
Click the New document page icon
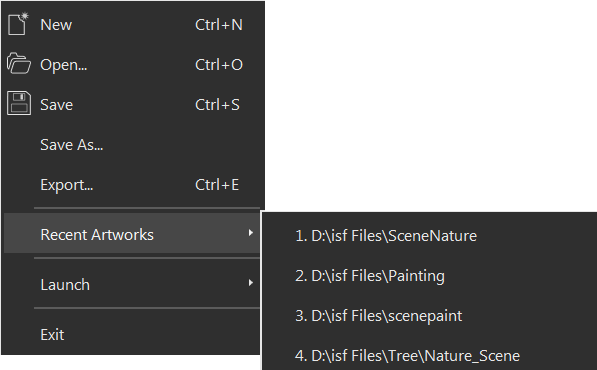(x=18, y=24)
